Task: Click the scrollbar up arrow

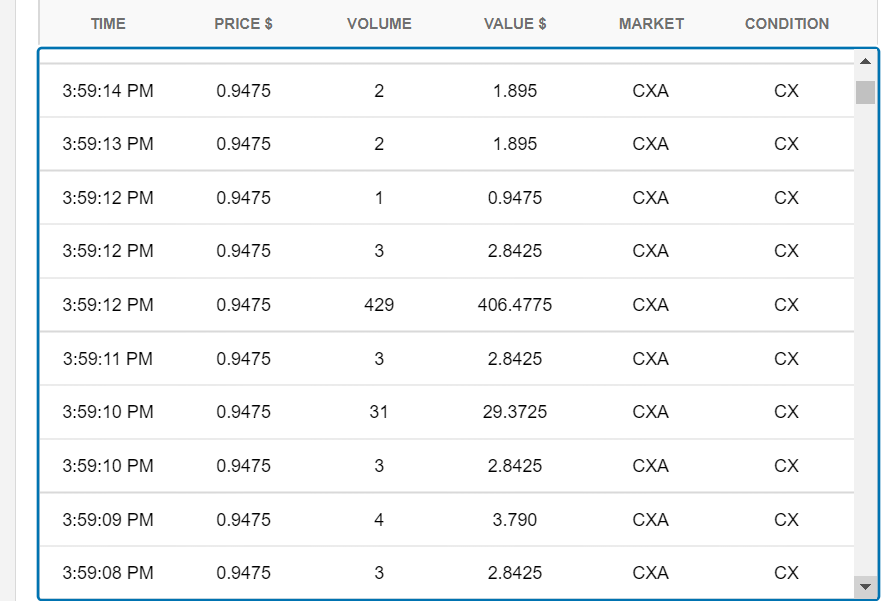Action: pos(865,62)
